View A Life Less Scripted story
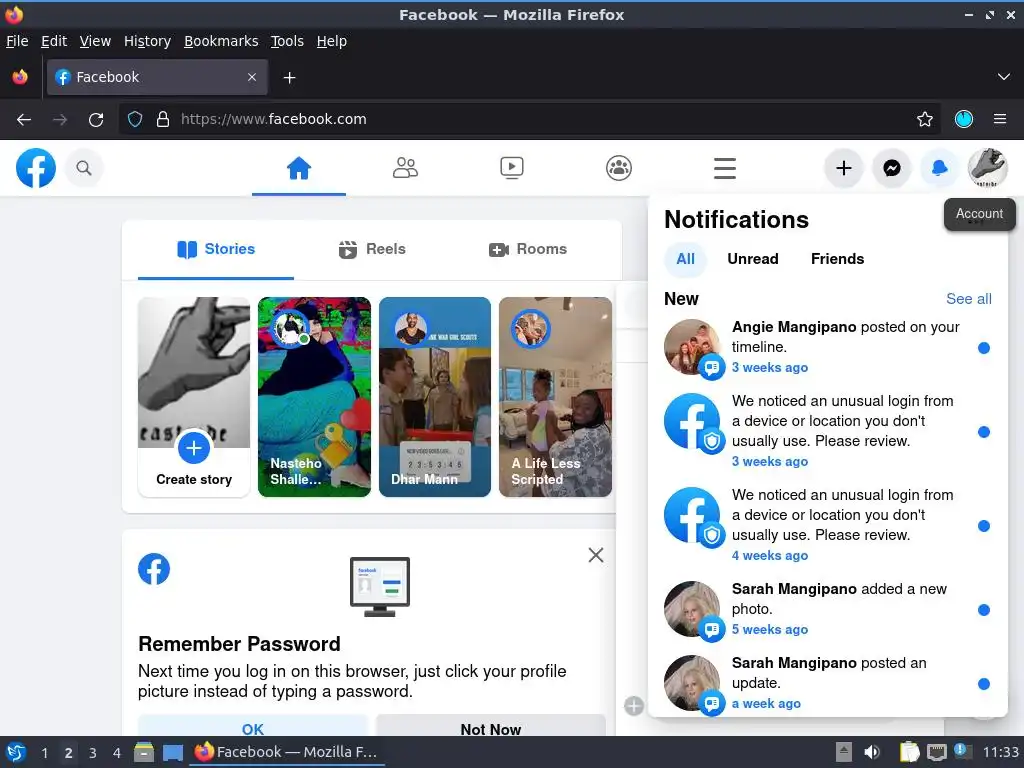The image size is (1024, 768). click(x=555, y=397)
